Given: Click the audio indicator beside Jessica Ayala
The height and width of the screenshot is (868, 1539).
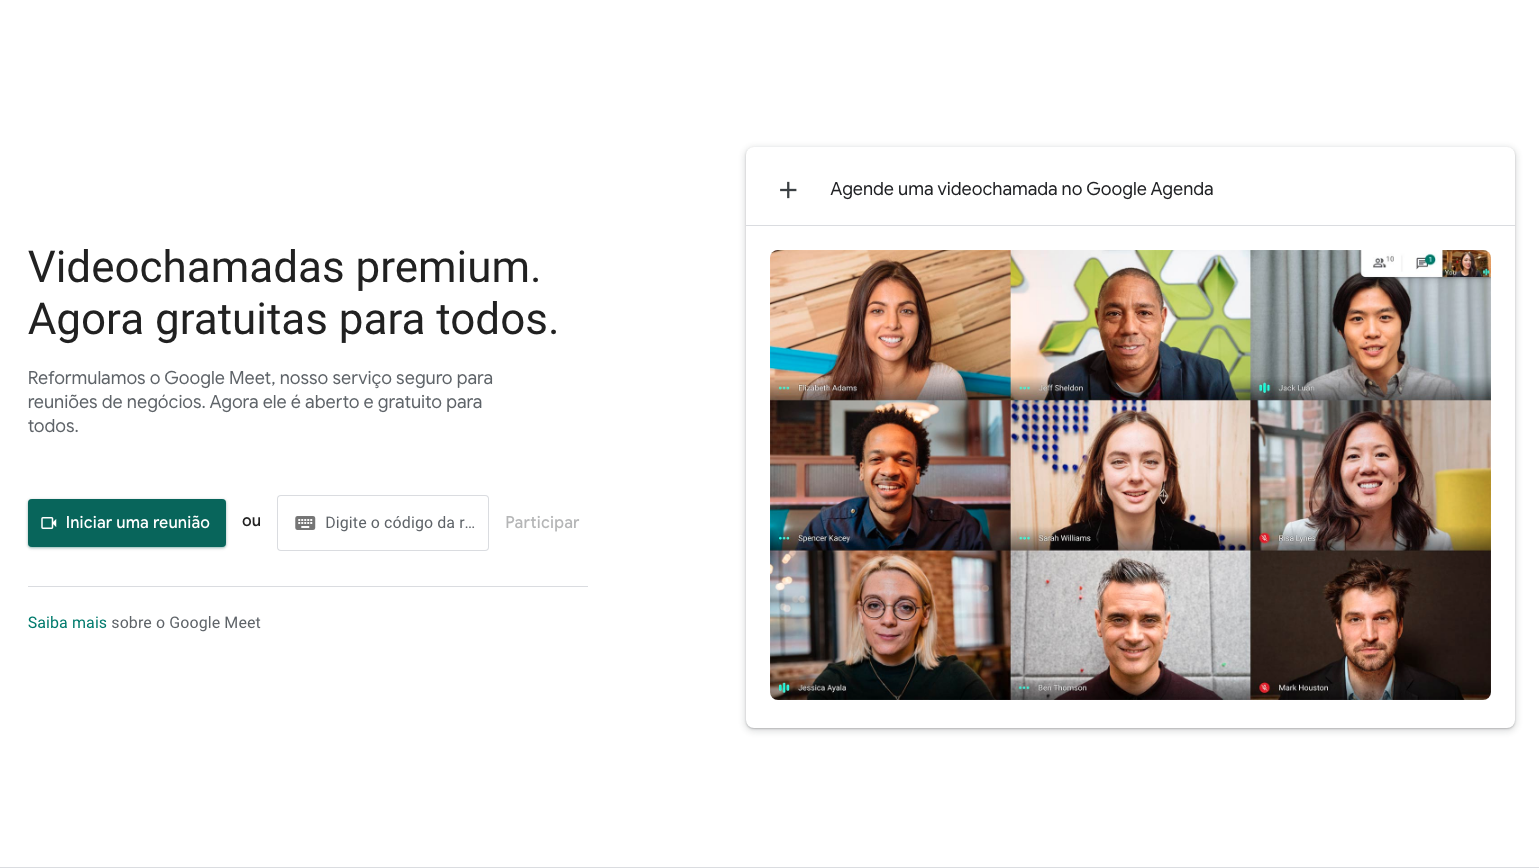Looking at the screenshot, I should point(784,688).
